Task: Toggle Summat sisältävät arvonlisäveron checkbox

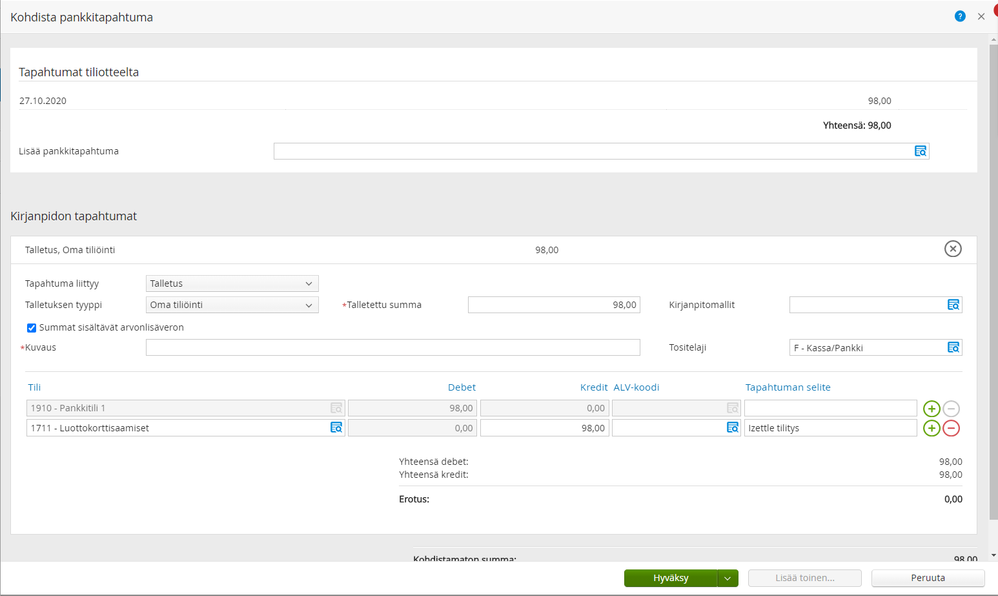Action: (31, 328)
